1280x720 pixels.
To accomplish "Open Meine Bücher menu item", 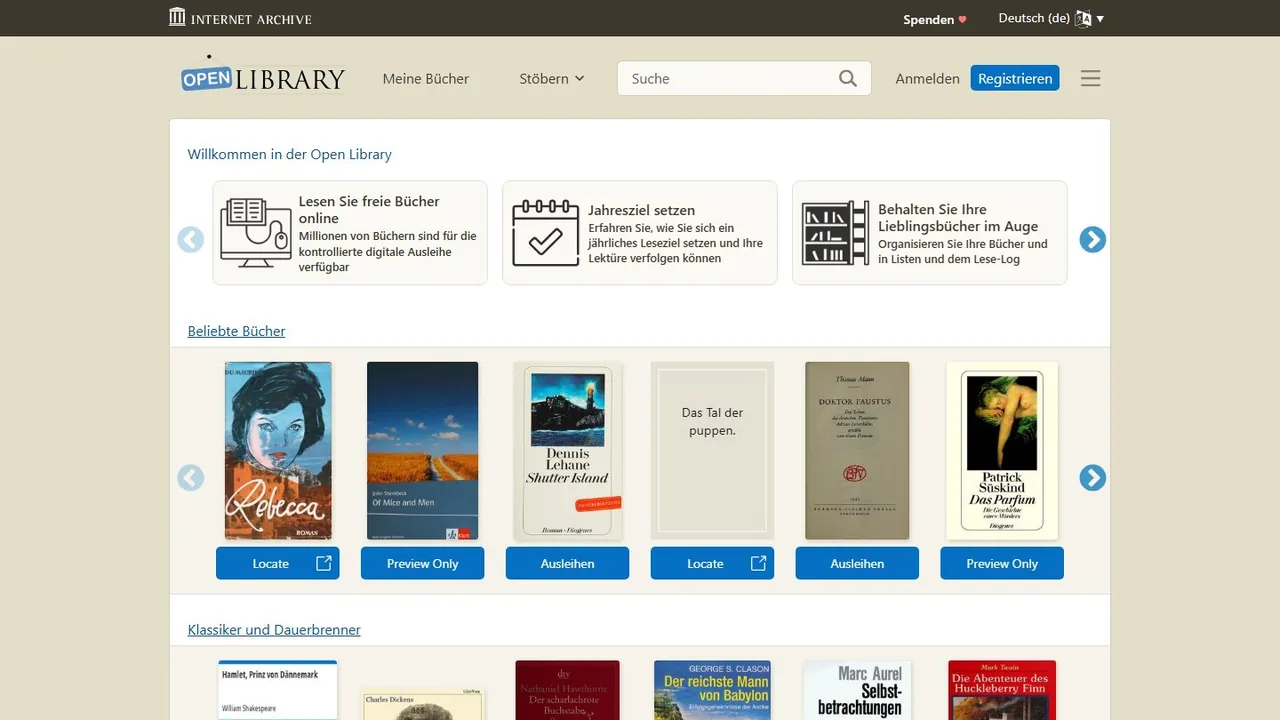I will pyautogui.click(x=426, y=79).
